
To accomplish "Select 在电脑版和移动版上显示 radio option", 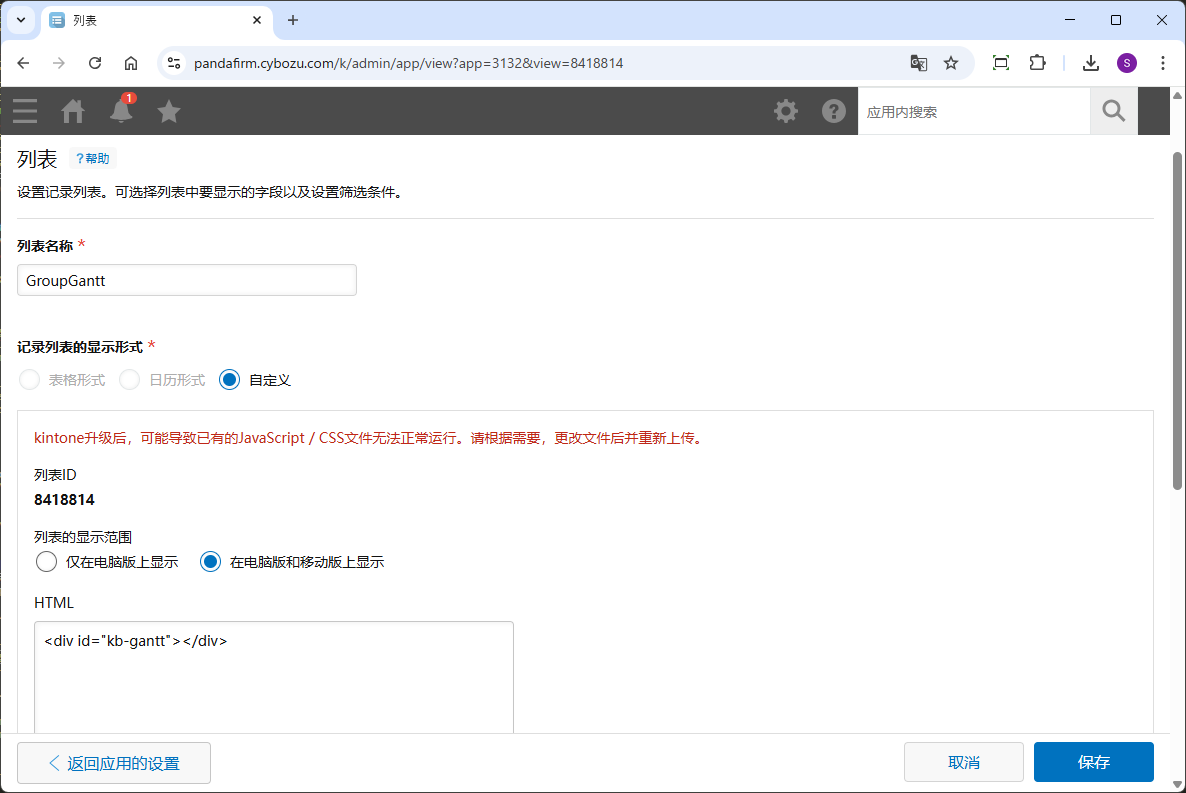I will 210,562.
